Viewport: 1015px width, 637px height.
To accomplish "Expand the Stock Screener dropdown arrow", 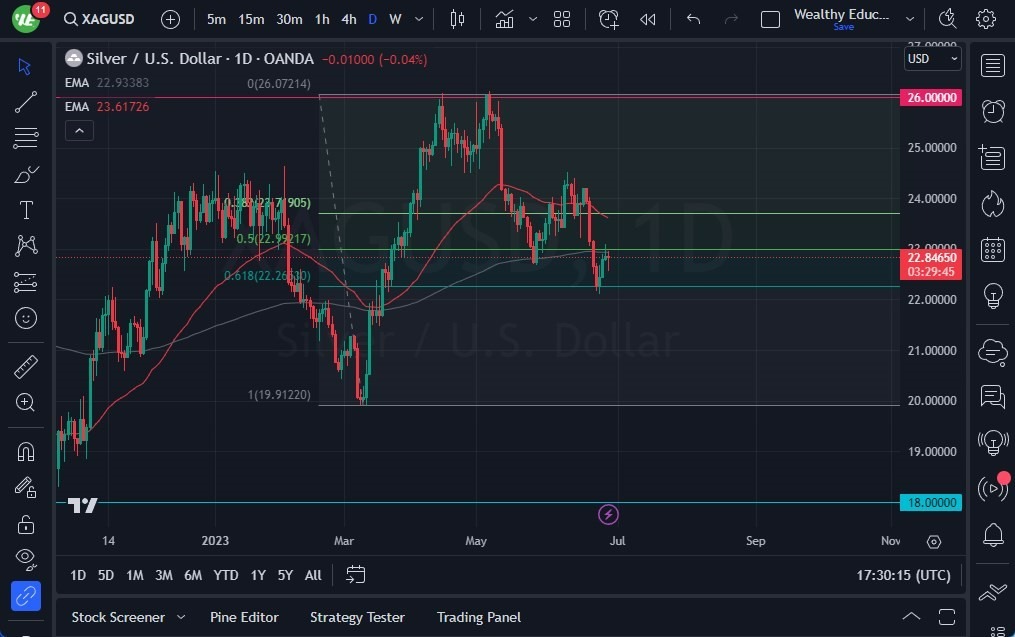I will point(181,617).
